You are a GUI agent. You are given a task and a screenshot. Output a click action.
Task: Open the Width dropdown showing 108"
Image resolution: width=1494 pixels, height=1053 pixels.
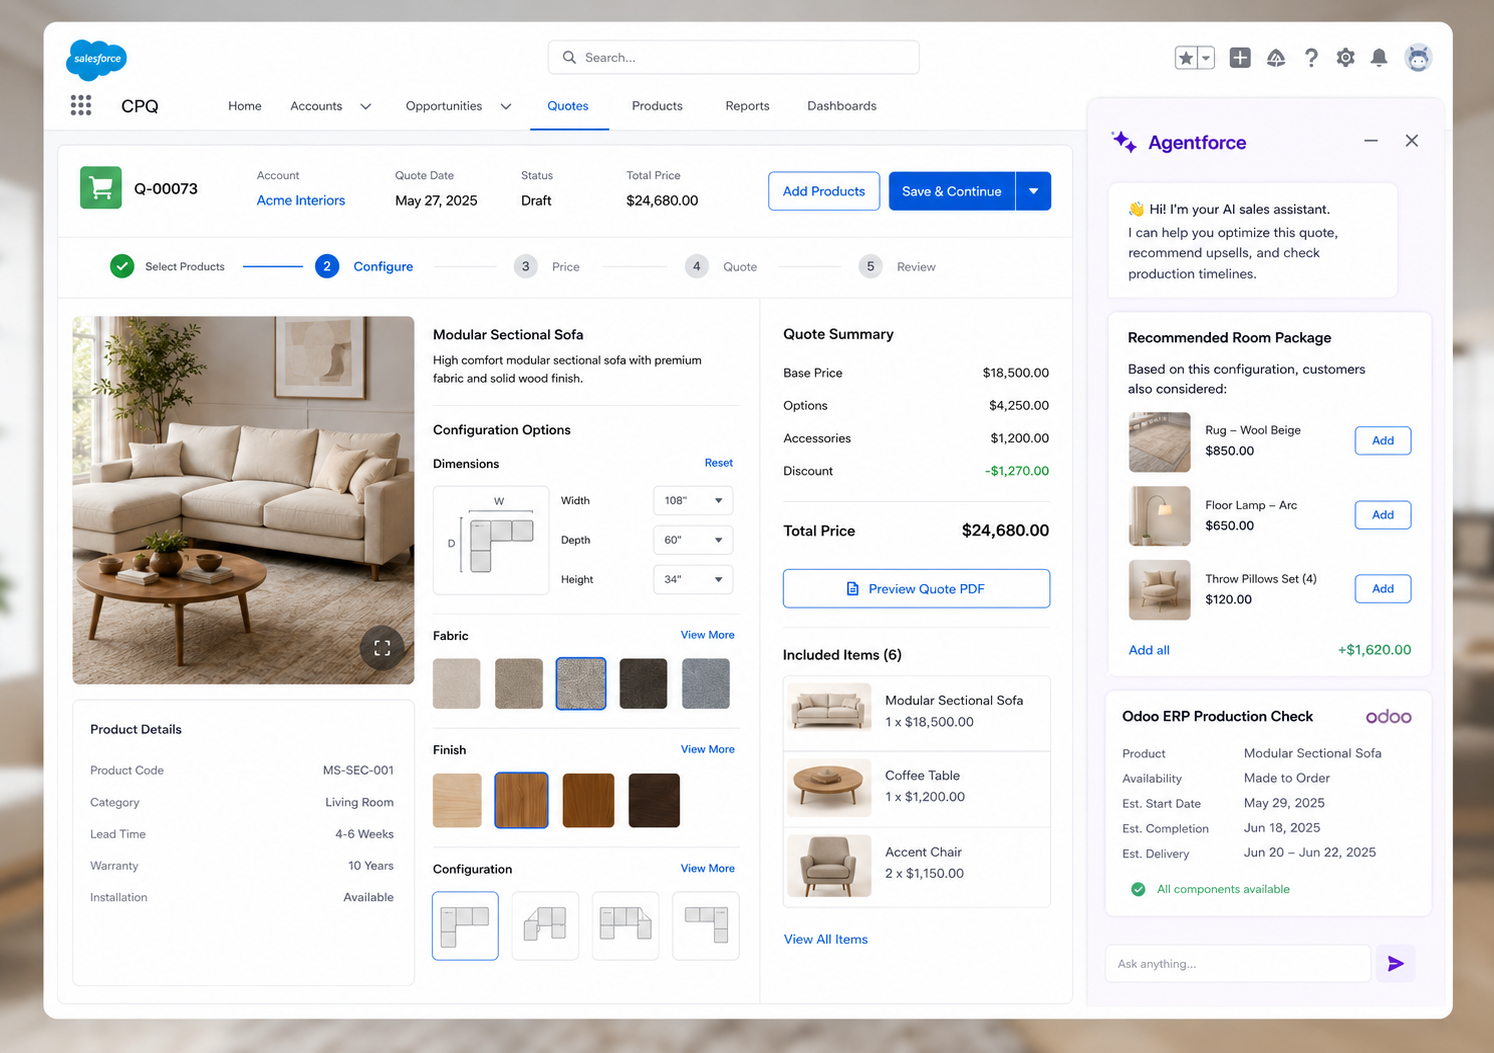(x=693, y=500)
